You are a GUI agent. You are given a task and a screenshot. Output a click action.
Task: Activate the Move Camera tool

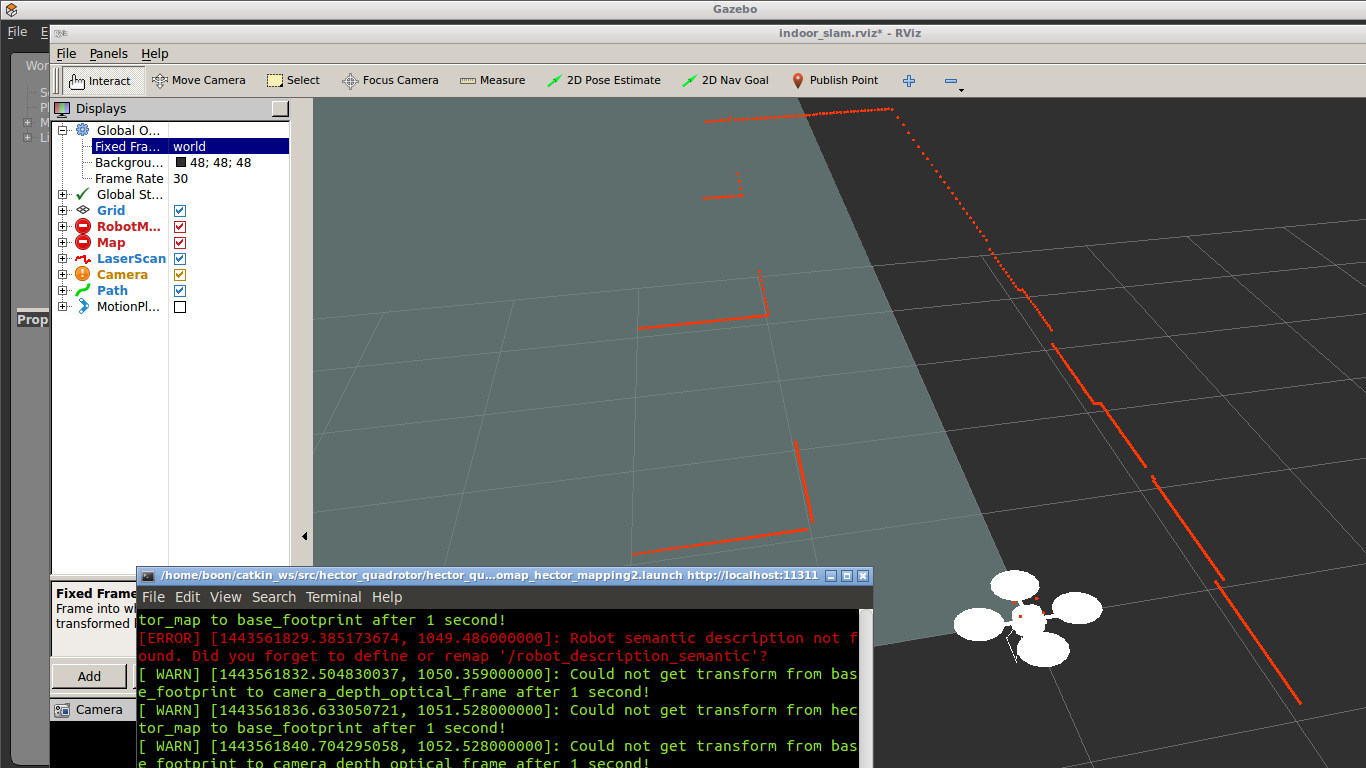[x=198, y=81]
